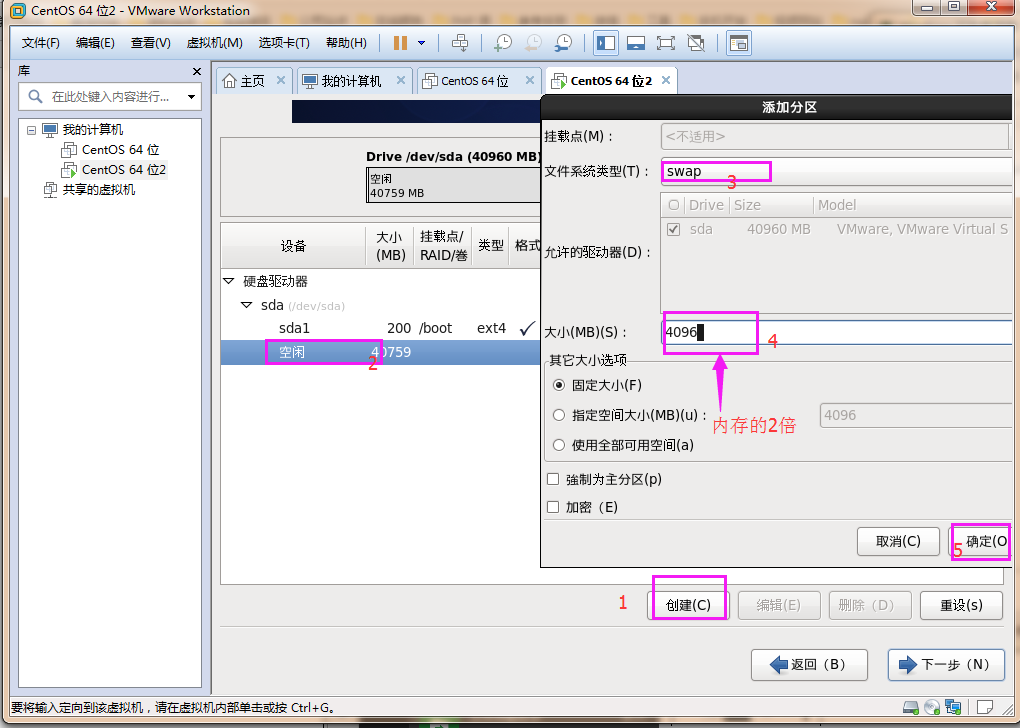Enter full screen mode icon
The height and width of the screenshot is (728, 1020).
click(x=665, y=43)
